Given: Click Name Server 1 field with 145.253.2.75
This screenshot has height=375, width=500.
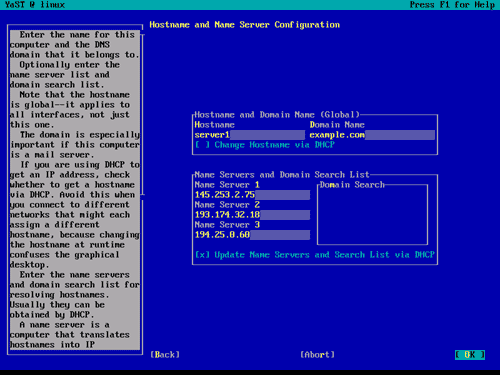Looking at the screenshot, I should [252, 195].
